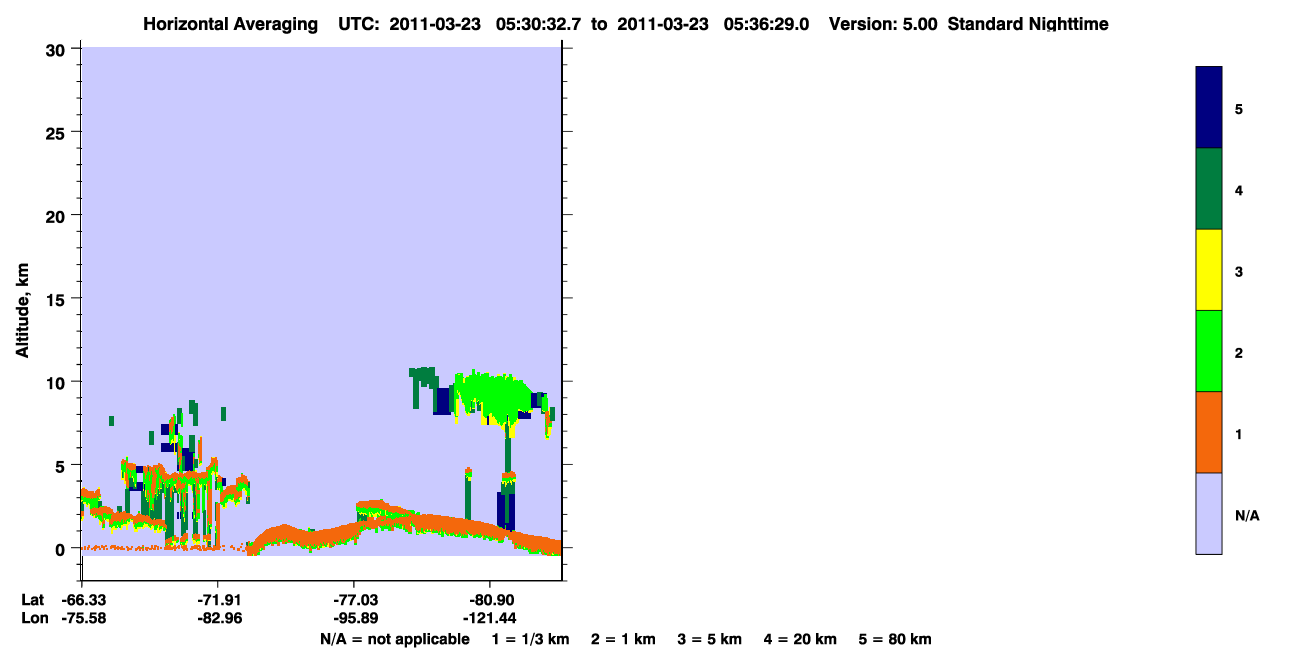Click 'N/A = not applicable' legend note

pos(395,639)
